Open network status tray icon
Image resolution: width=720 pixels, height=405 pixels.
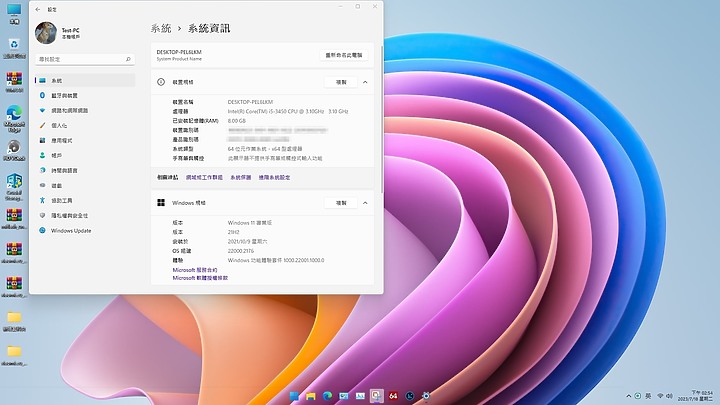660,396
